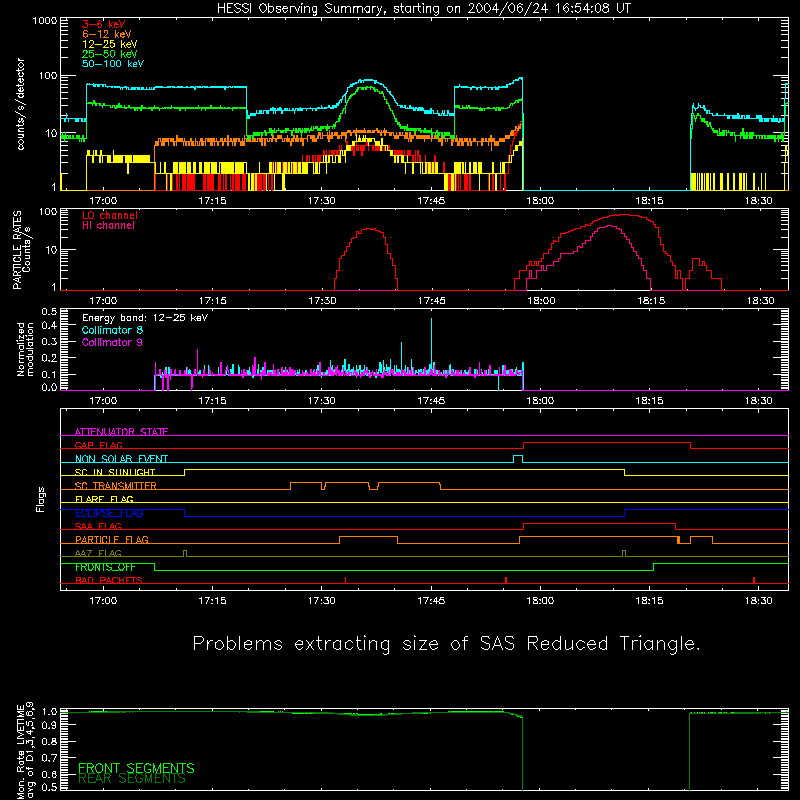
Task: Click the Energy band: 12-25 keV label
Action: pyautogui.click(x=145, y=318)
